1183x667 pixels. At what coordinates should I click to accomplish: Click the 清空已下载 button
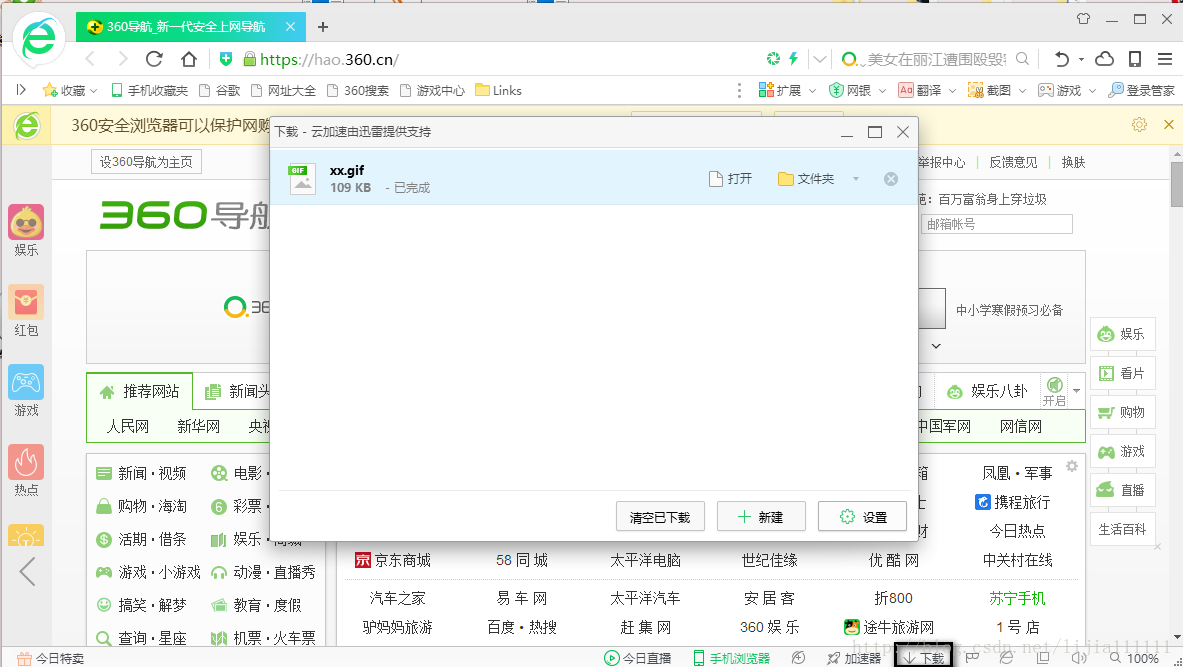(660, 517)
